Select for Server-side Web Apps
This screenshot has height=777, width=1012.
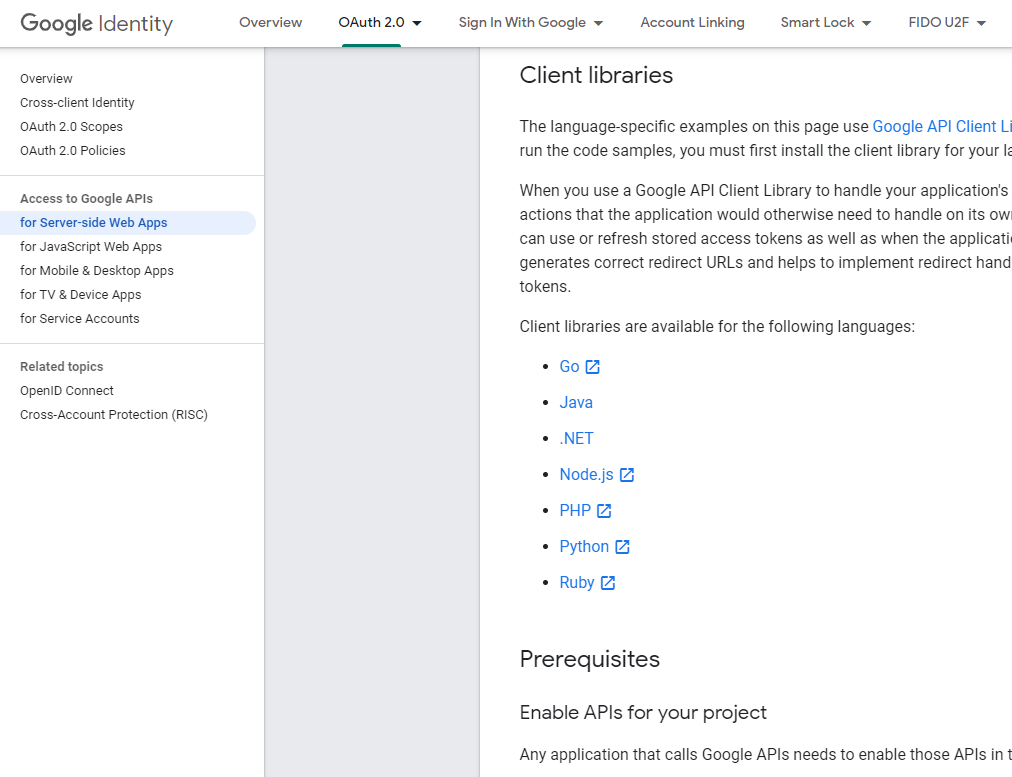[128, 223]
